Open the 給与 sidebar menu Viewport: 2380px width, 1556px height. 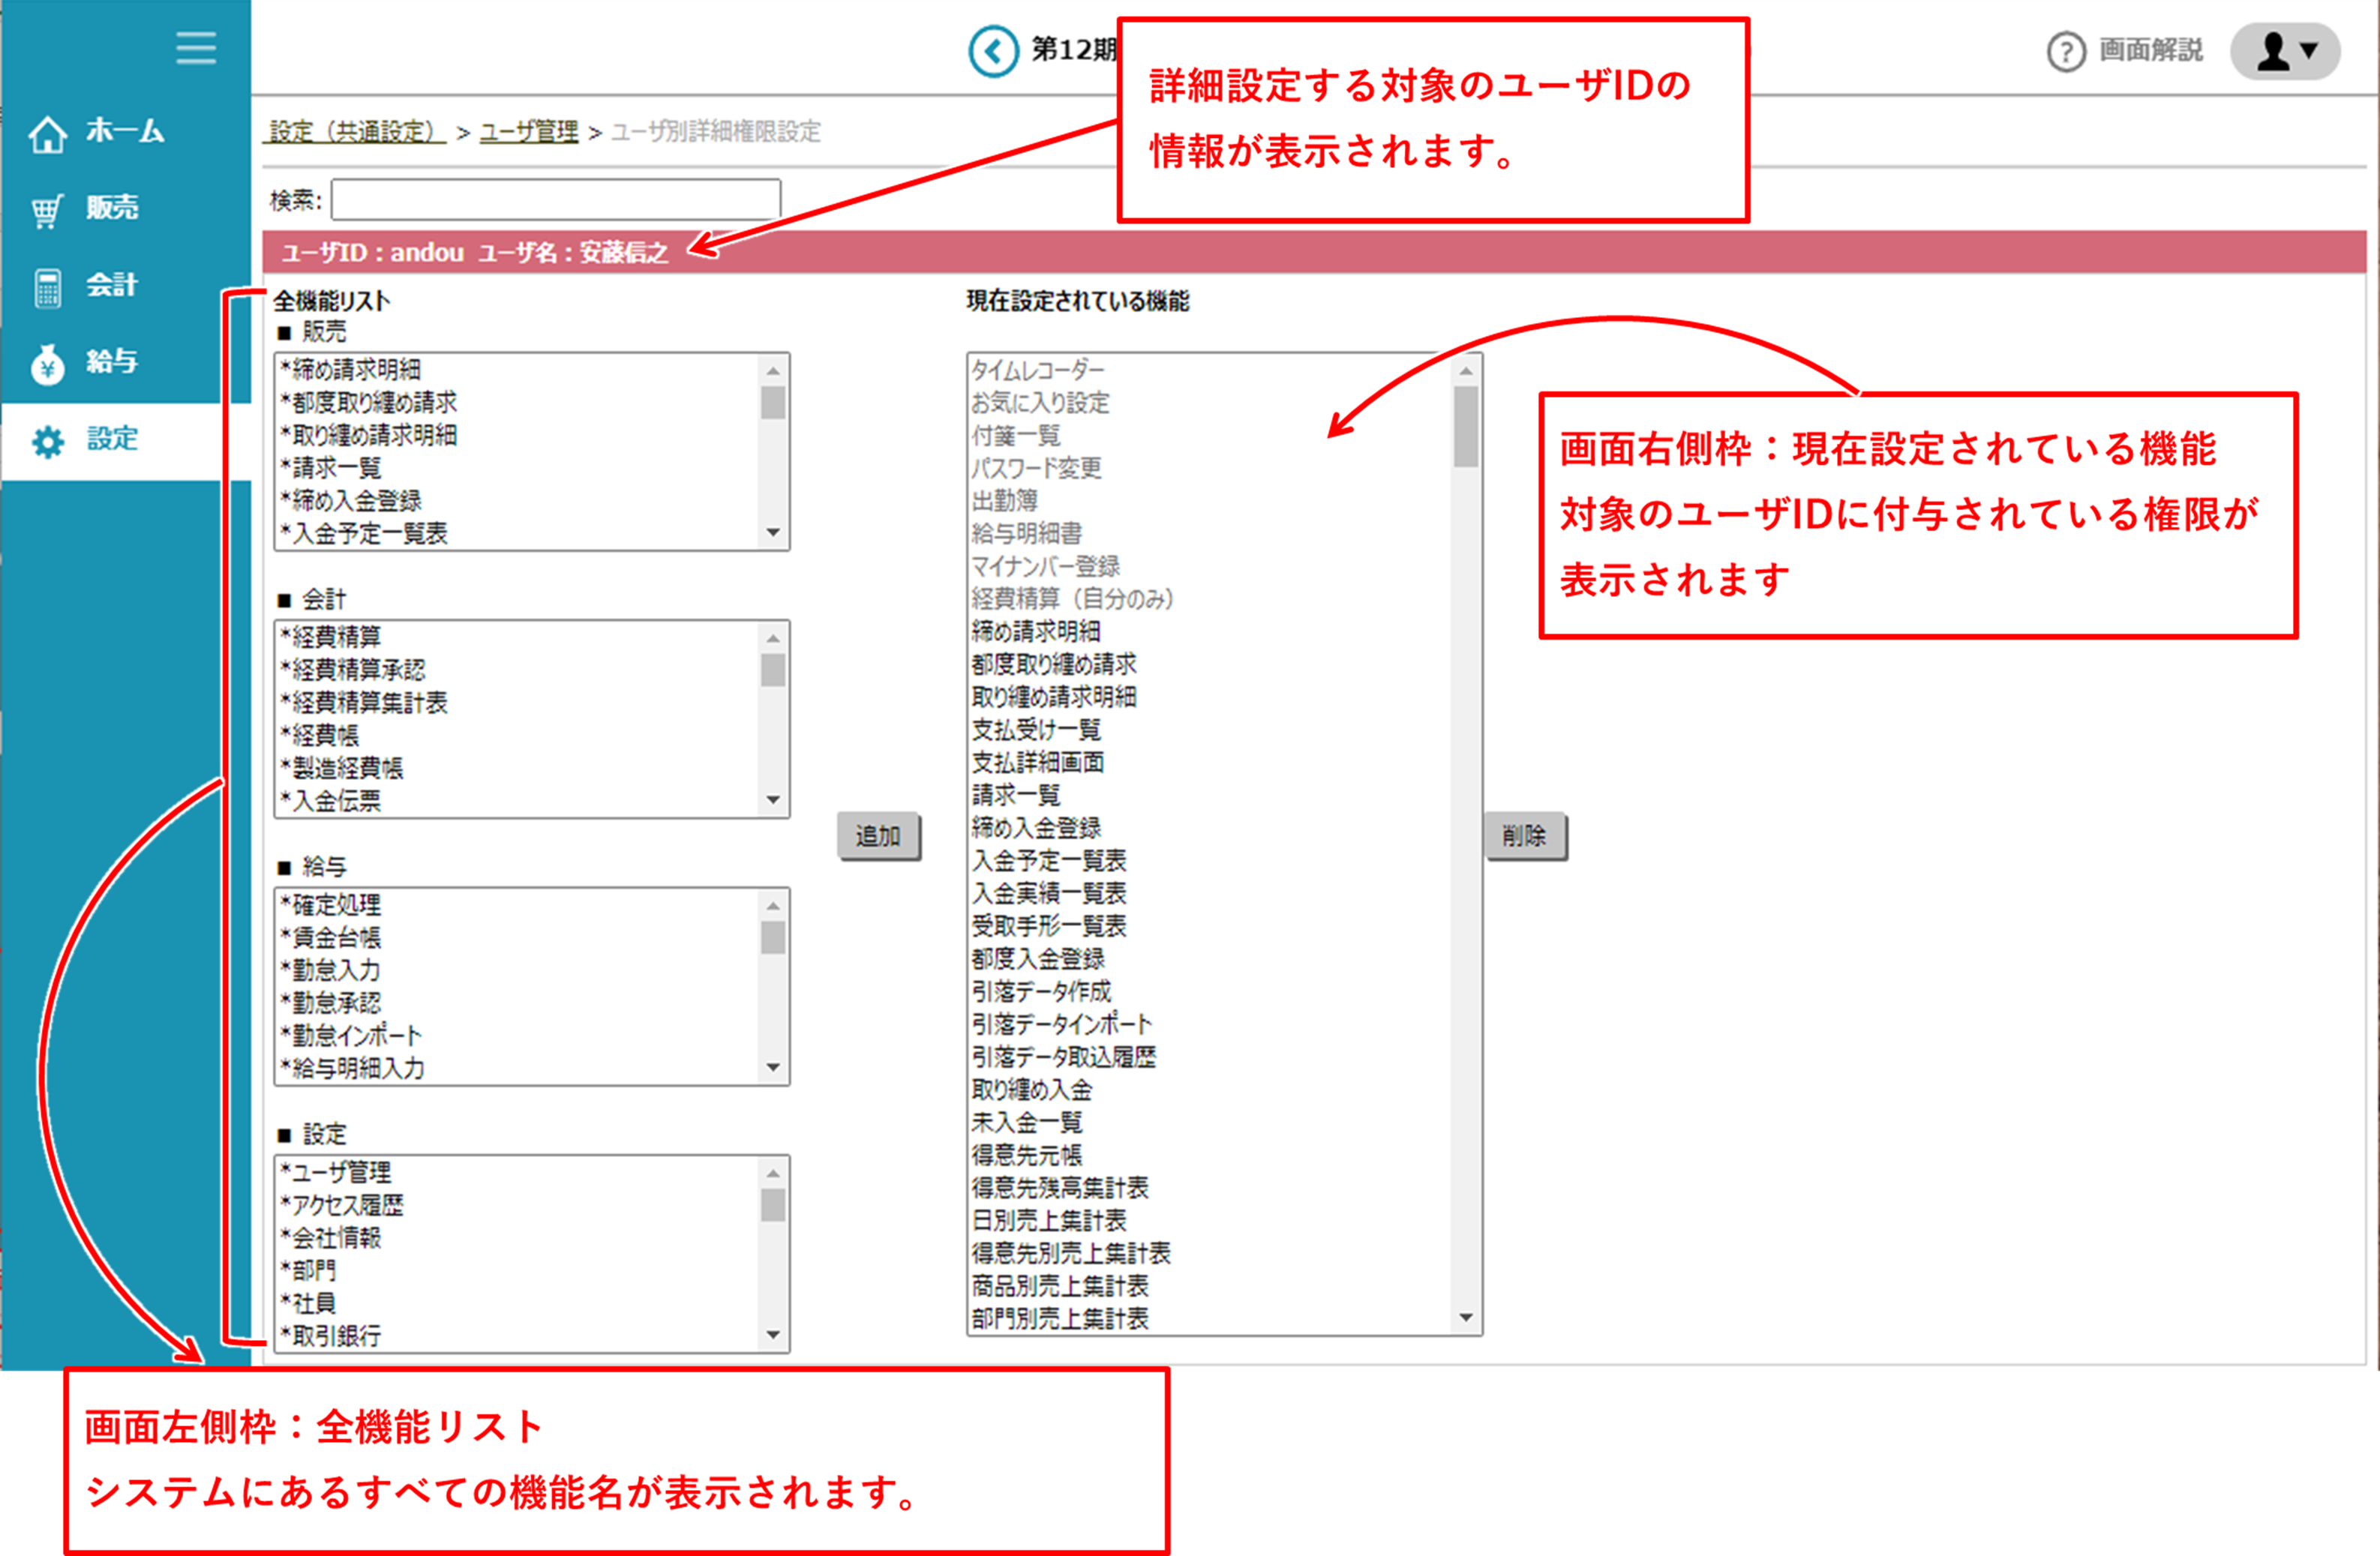click(x=112, y=361)
